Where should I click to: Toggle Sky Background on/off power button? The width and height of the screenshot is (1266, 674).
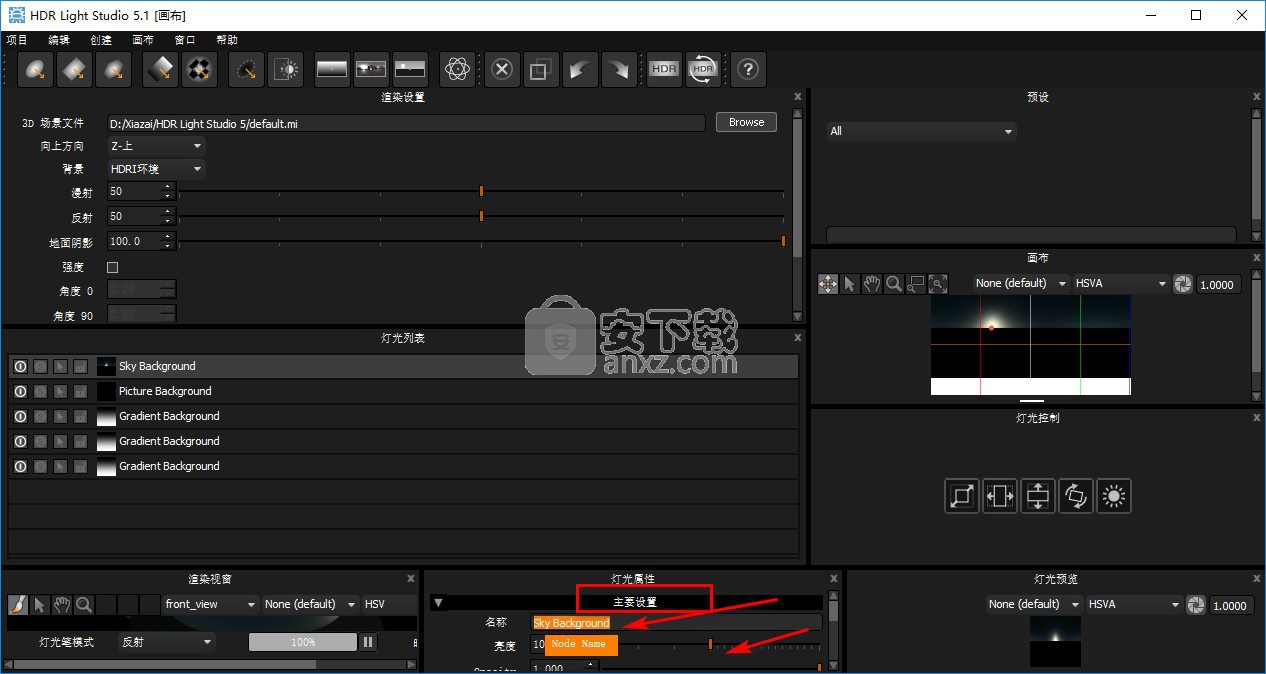tap(20, 366)
